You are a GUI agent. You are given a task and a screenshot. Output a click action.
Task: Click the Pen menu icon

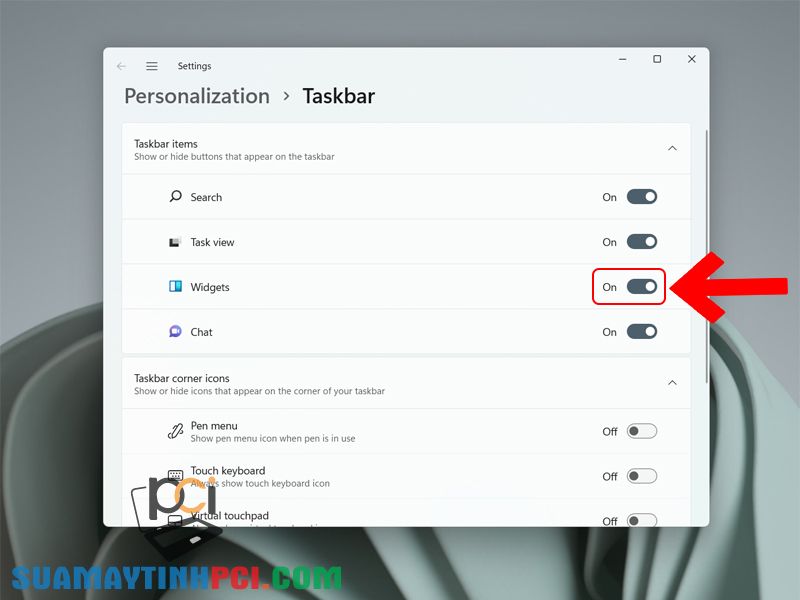176,432
